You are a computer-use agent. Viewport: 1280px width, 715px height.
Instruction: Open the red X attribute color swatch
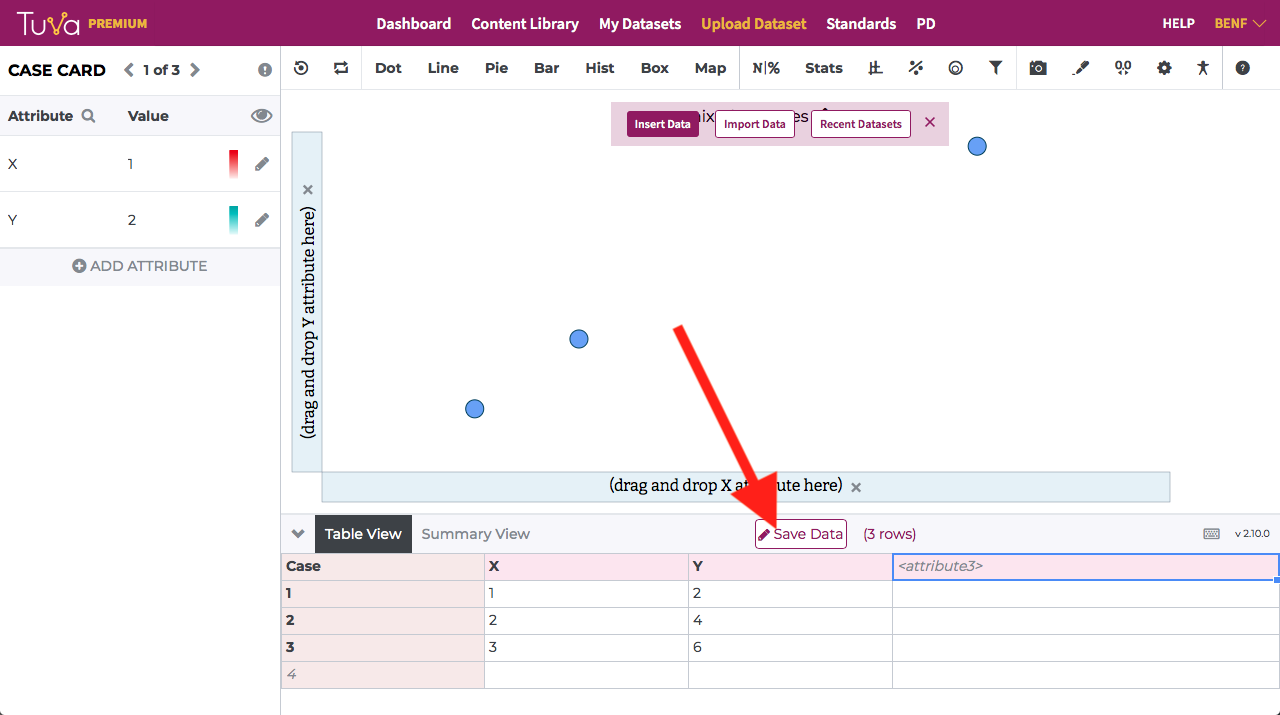coord(233,164)
